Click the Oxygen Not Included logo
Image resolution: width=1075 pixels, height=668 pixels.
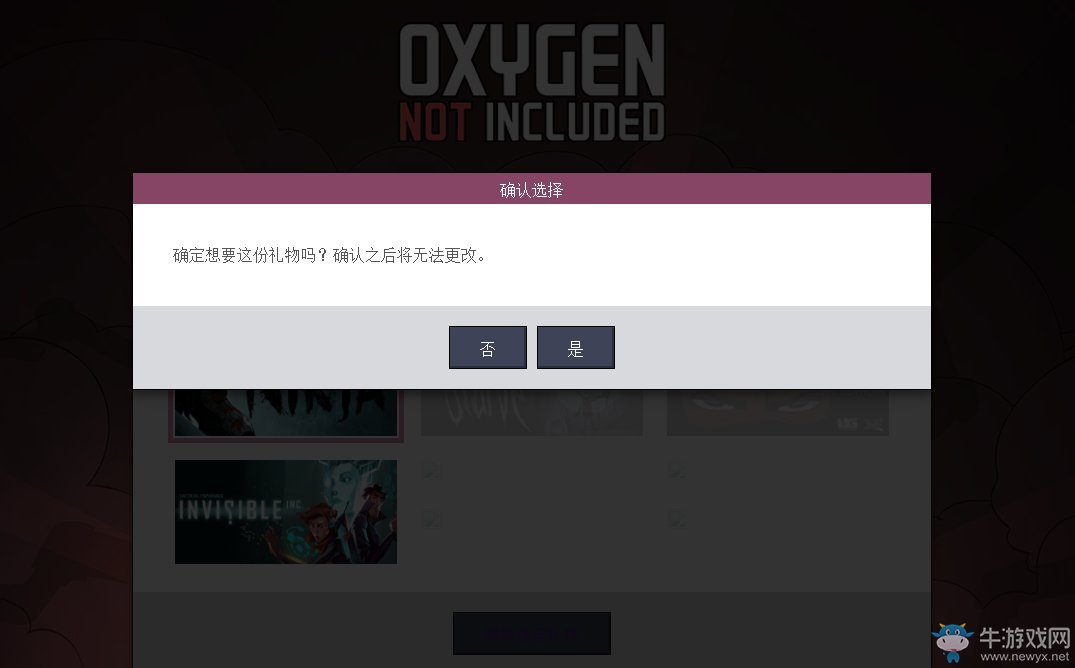click(532, 82)
